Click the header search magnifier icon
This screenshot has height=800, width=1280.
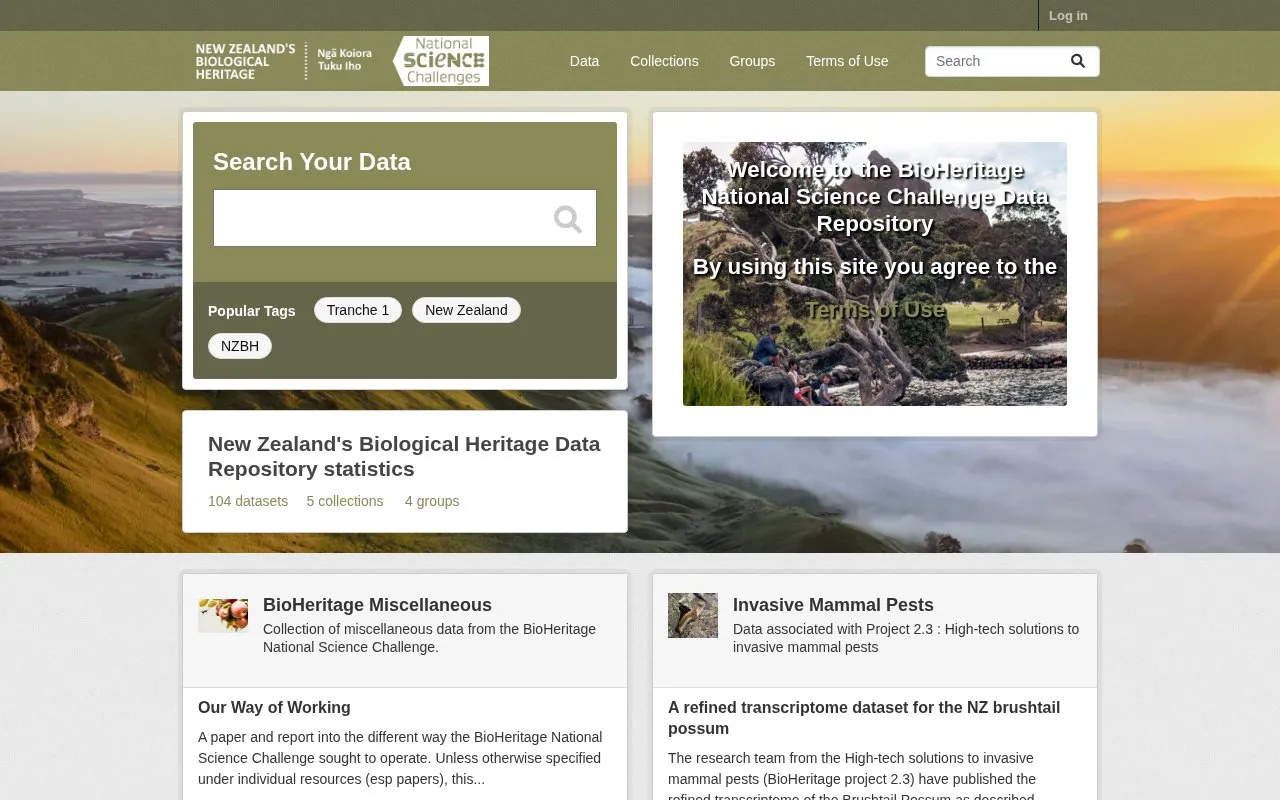[x=1077, y=61]
